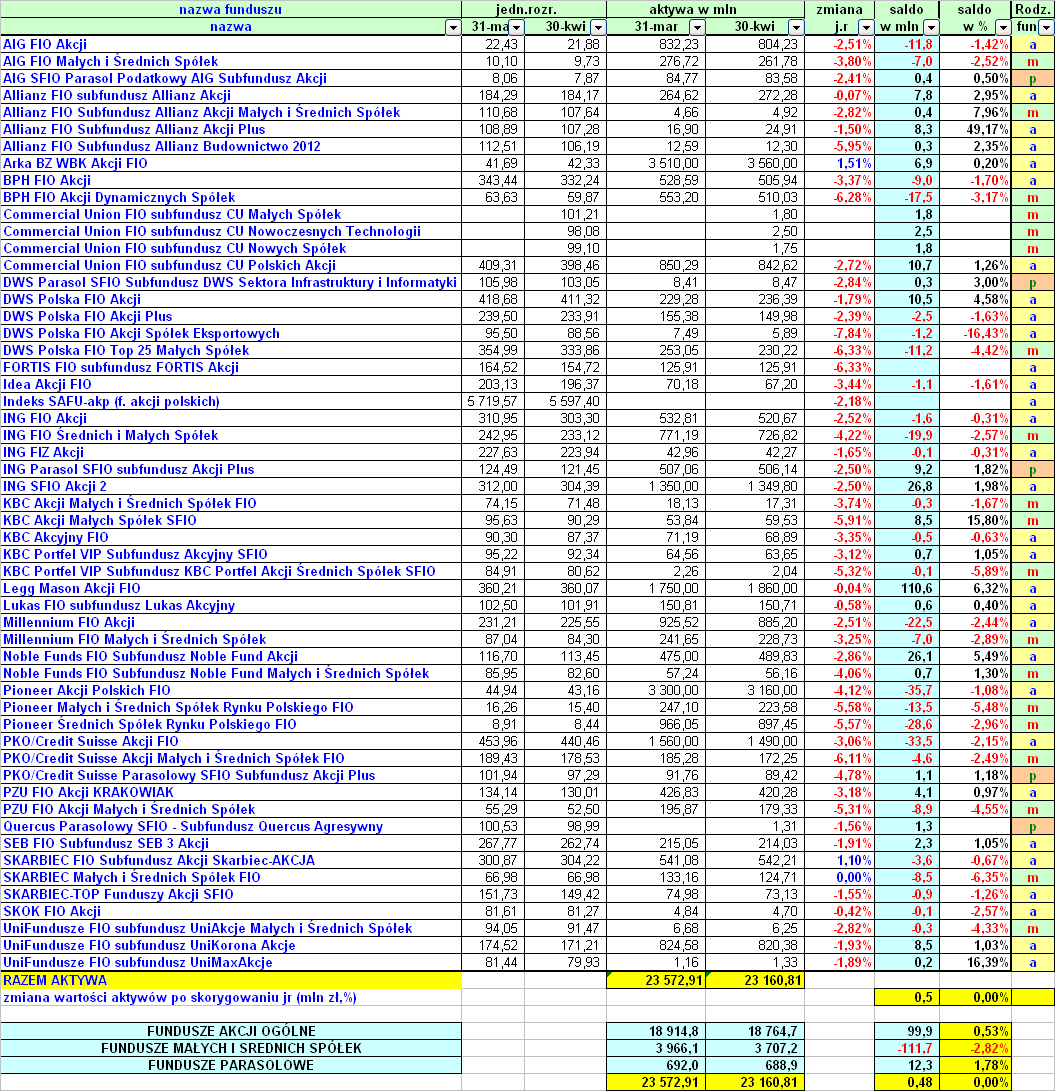1055x1091 pixels.
Task: Select 'Pioneer Akcji Polskich FIO' cell
Action: tap(230, 690)
